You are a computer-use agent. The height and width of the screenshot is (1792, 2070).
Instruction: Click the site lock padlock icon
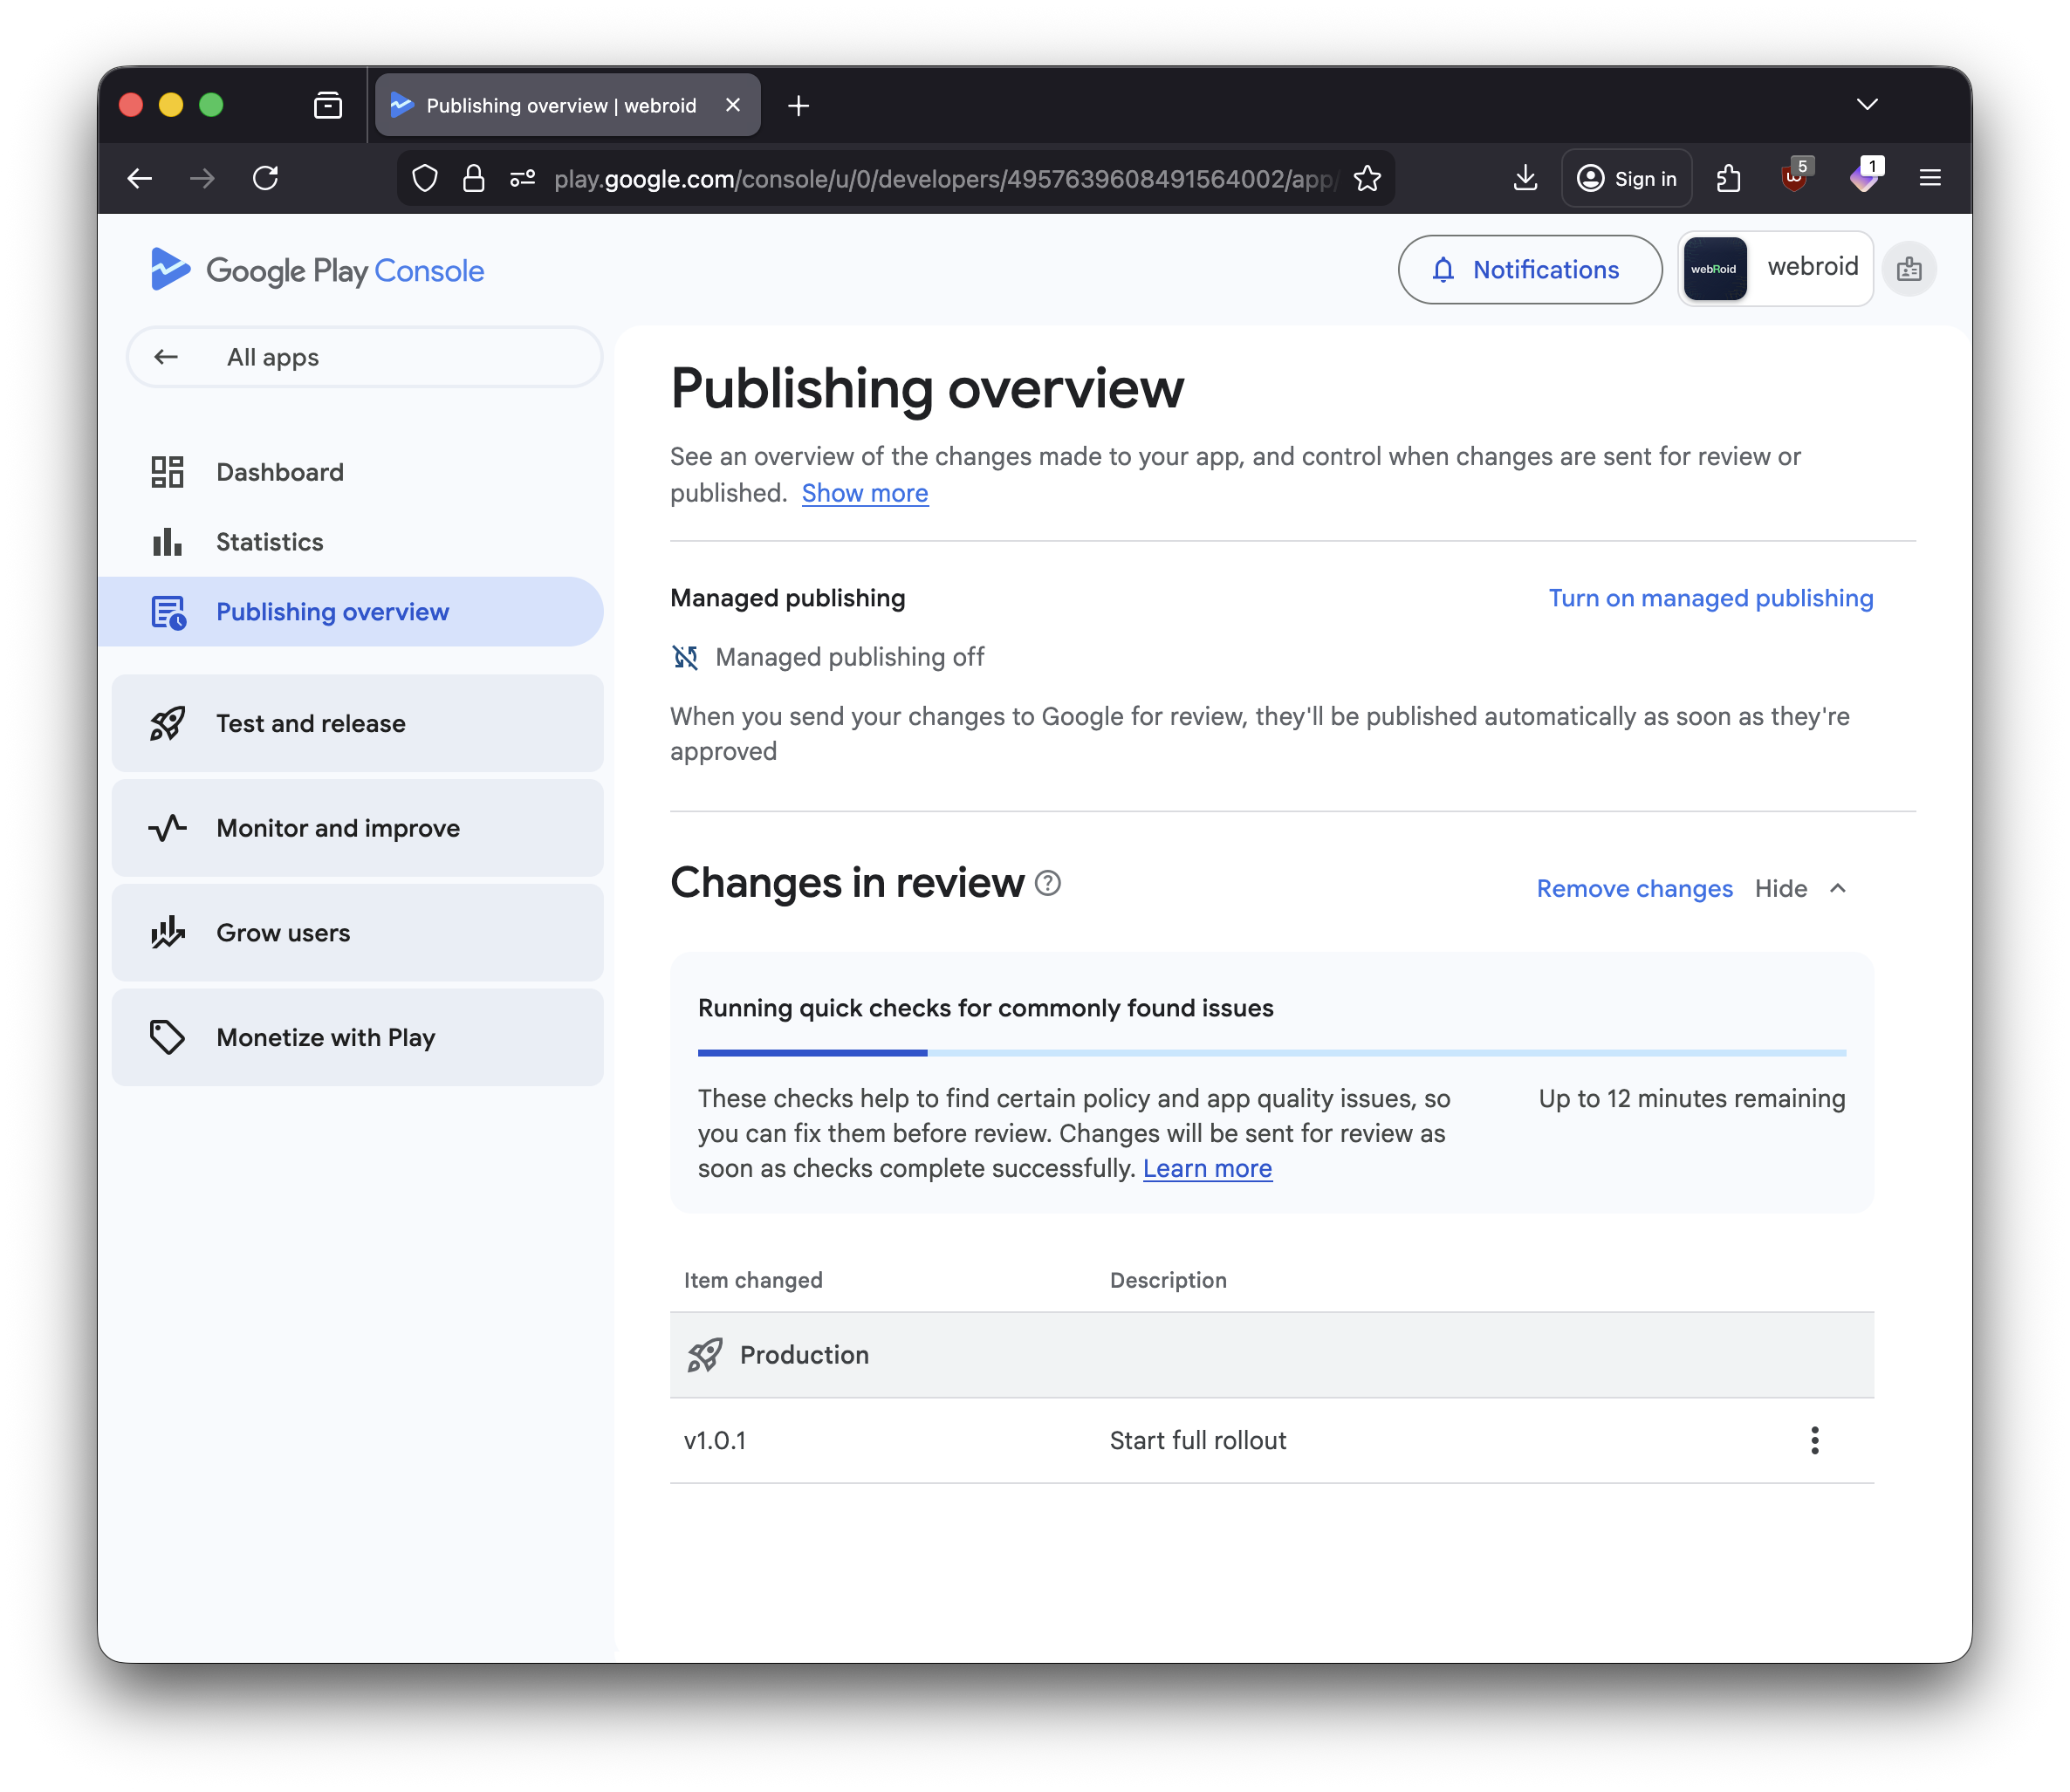click(473, 178)
